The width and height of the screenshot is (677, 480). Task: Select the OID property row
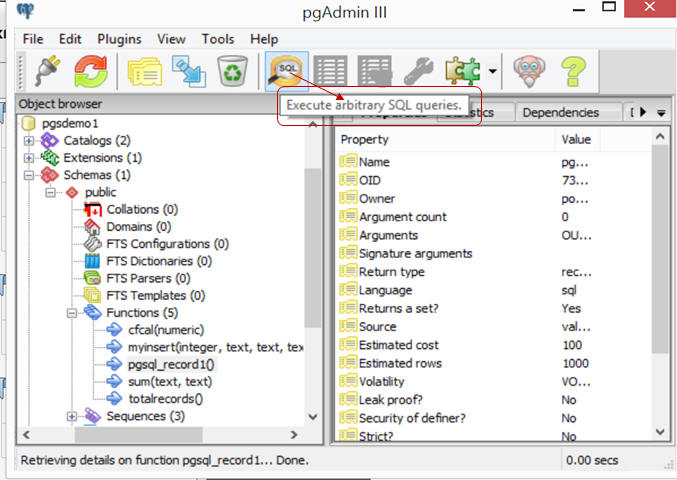pos(496,180)
